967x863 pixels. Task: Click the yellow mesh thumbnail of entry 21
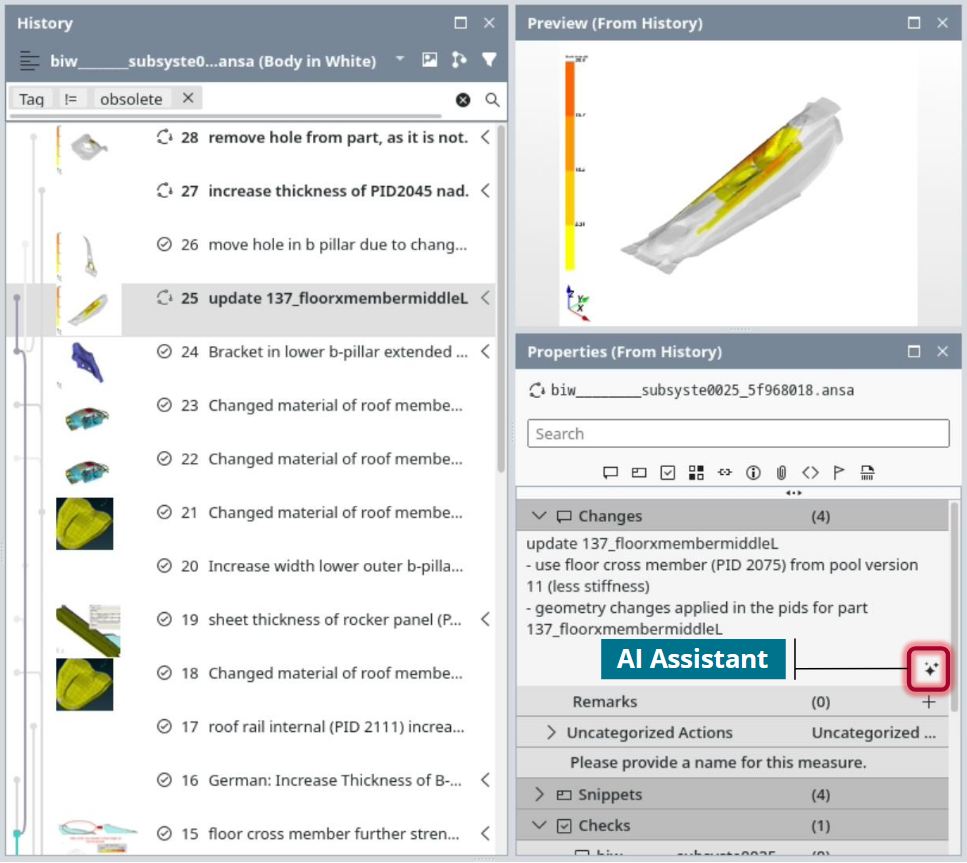coord(85,523)
